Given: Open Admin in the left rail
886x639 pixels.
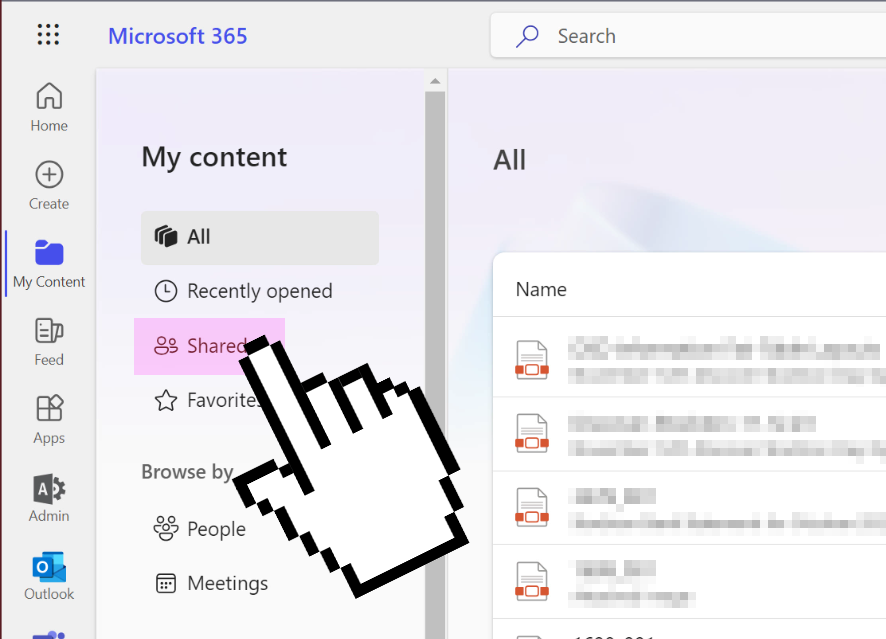Looking at the screenshot, I should pos(49,498).
